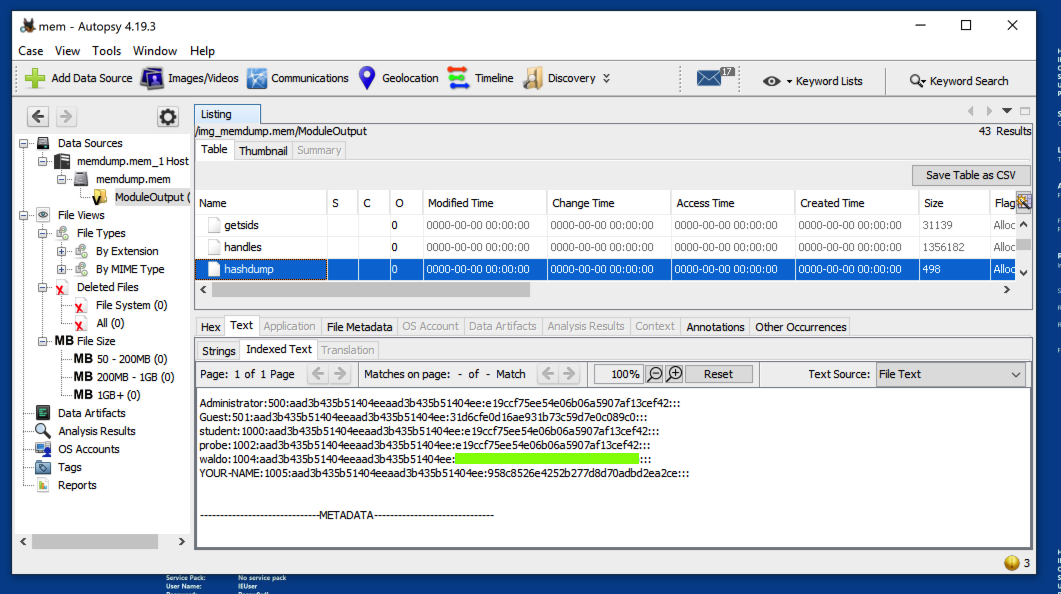
Task: Open Images/Videos viewer icon
Action: tap(152, 78)
